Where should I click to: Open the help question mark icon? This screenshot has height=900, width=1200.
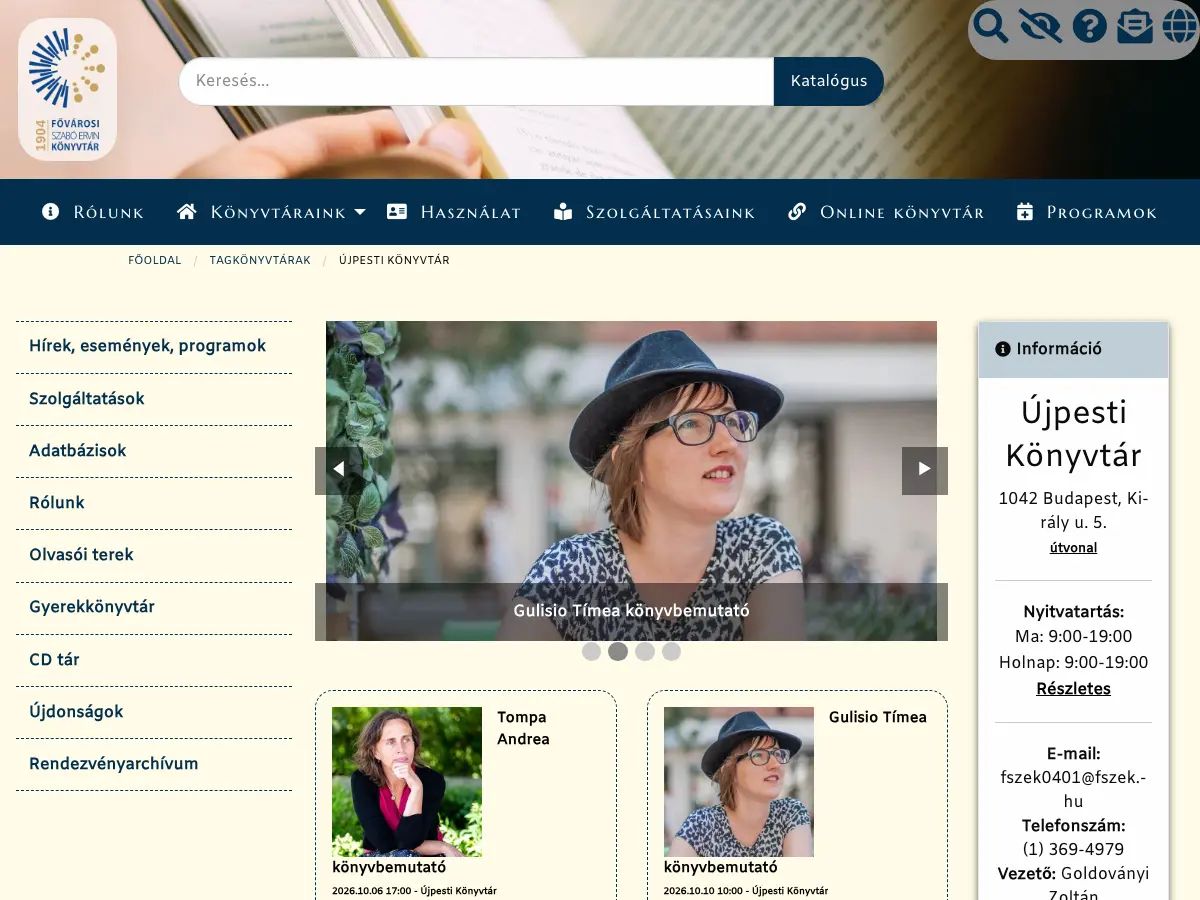click(x=1089, y=26)
